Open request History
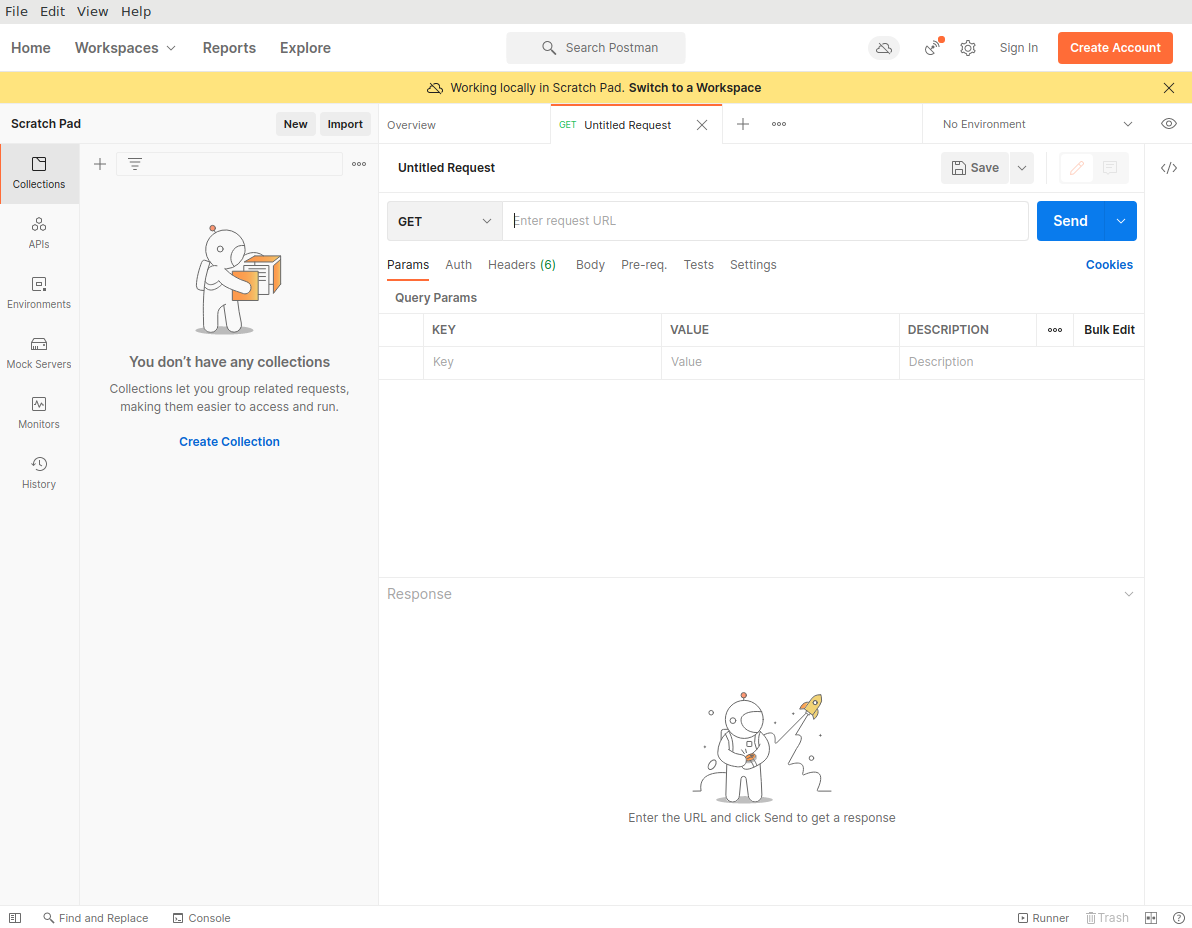Viewport: 1192px width, 928px height. pos(39,473)
